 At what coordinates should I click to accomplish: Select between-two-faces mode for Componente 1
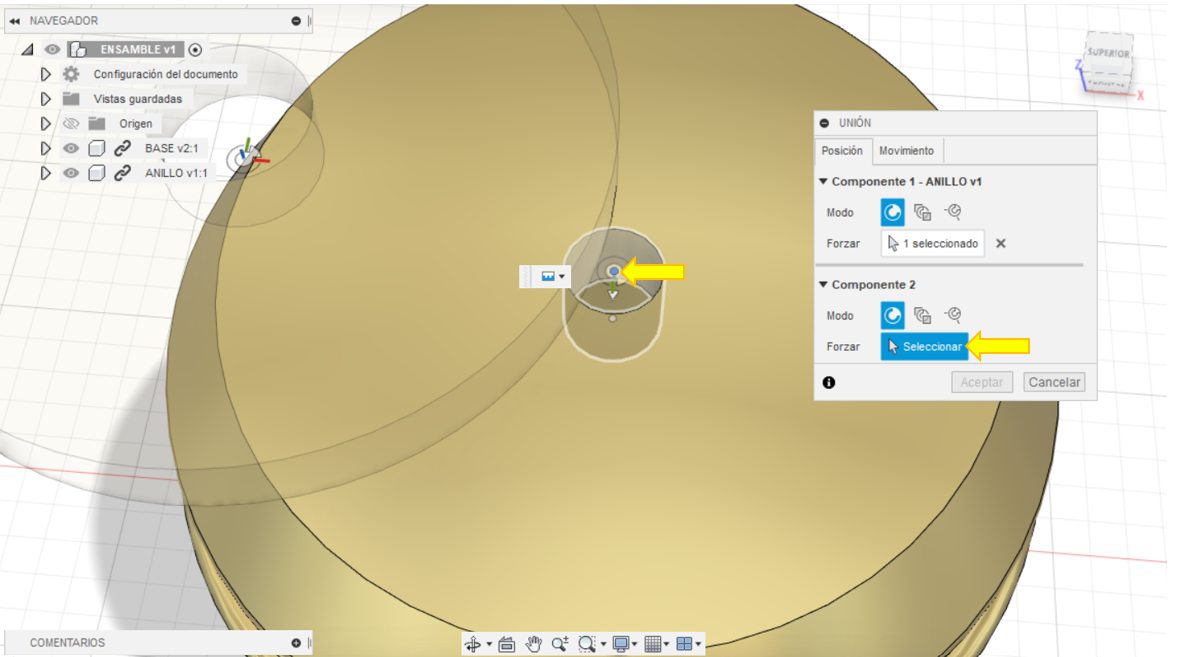[922, 213]
